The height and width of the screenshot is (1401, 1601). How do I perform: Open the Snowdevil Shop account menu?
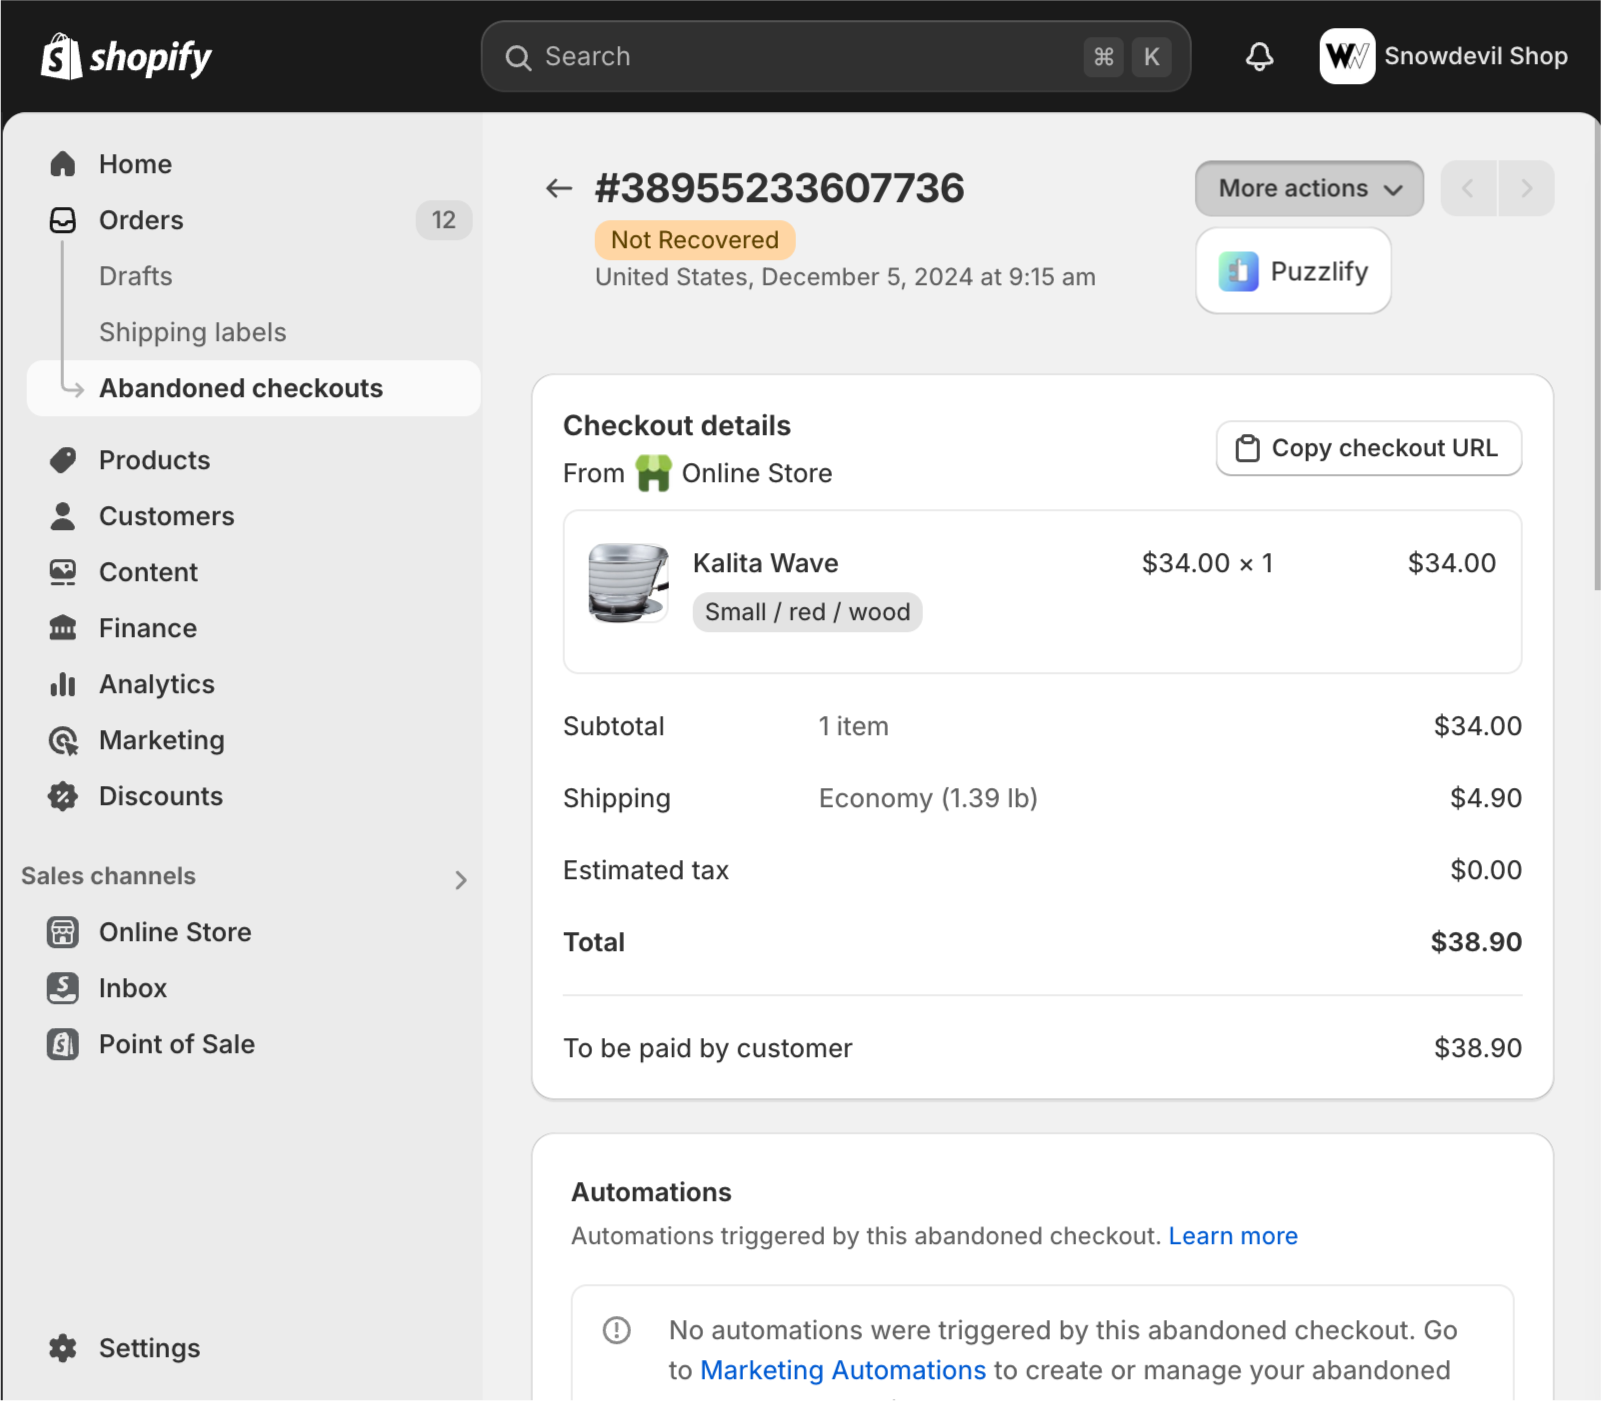coord(1444,56)
